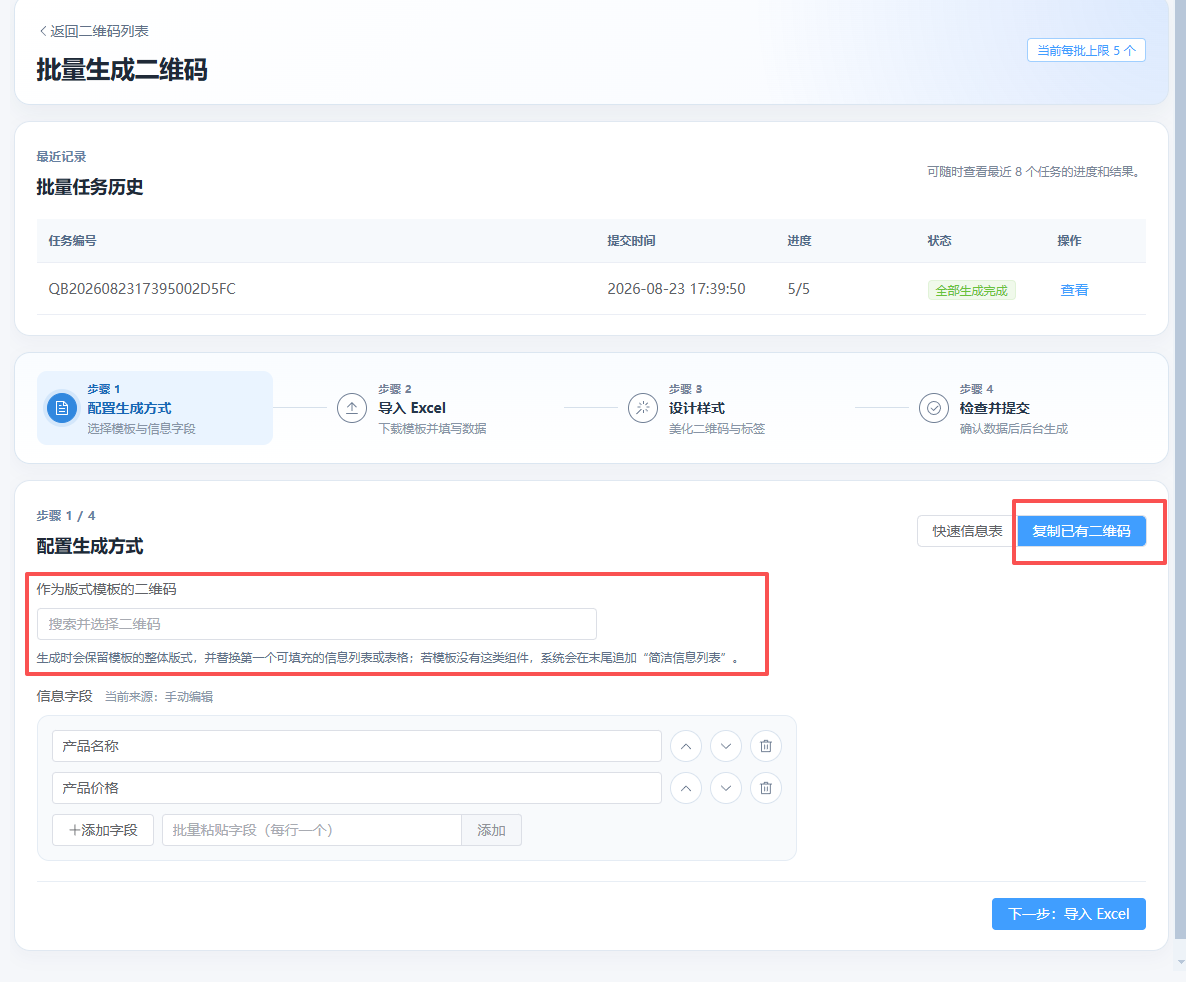
Task: Click the 操作 column header
Action: coord(1070,241)
